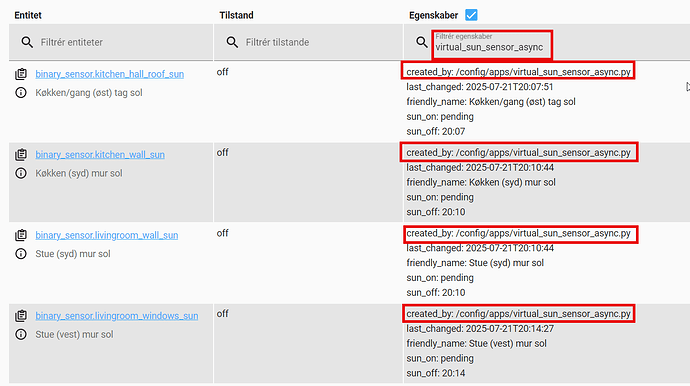Open info for Køkken/gang (øst) tag sol
The height and width of the screenshot is (386, 690).
point(21,93)
